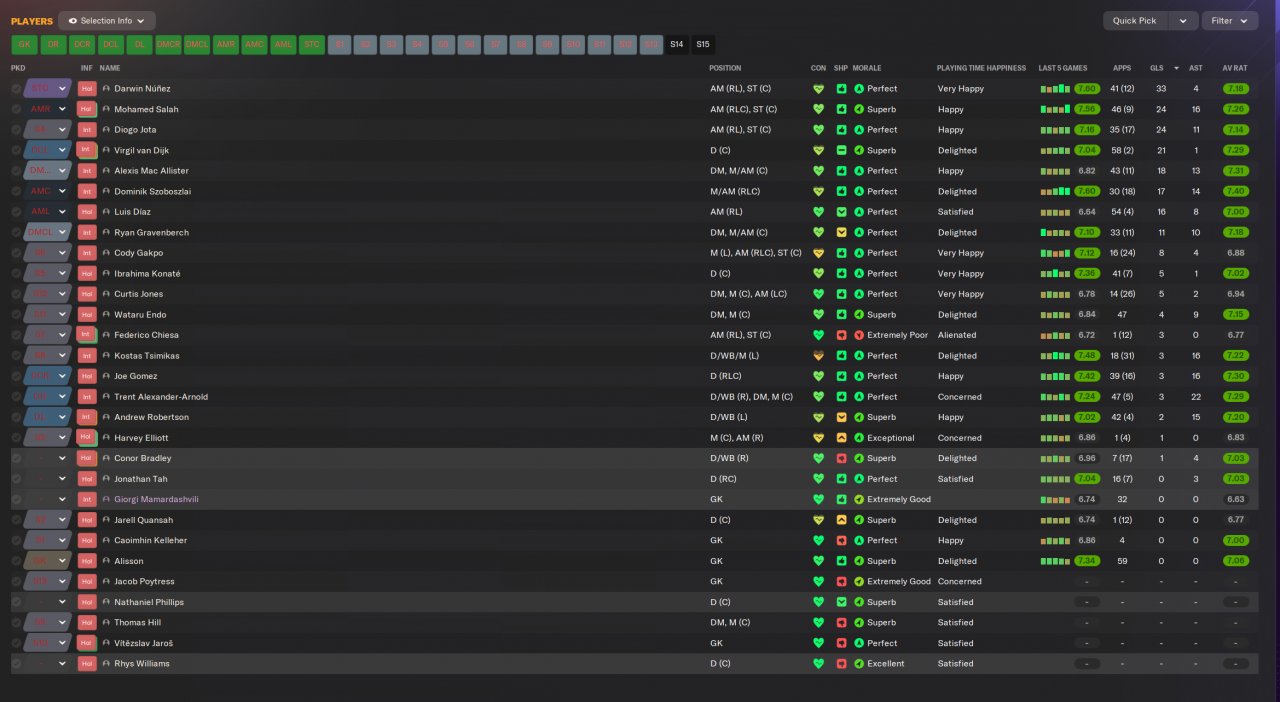Viewport: 1280px width, 702px height.
Task: Click the condition heart icon for Kostas Tsimikas
Action: (818, 356)
